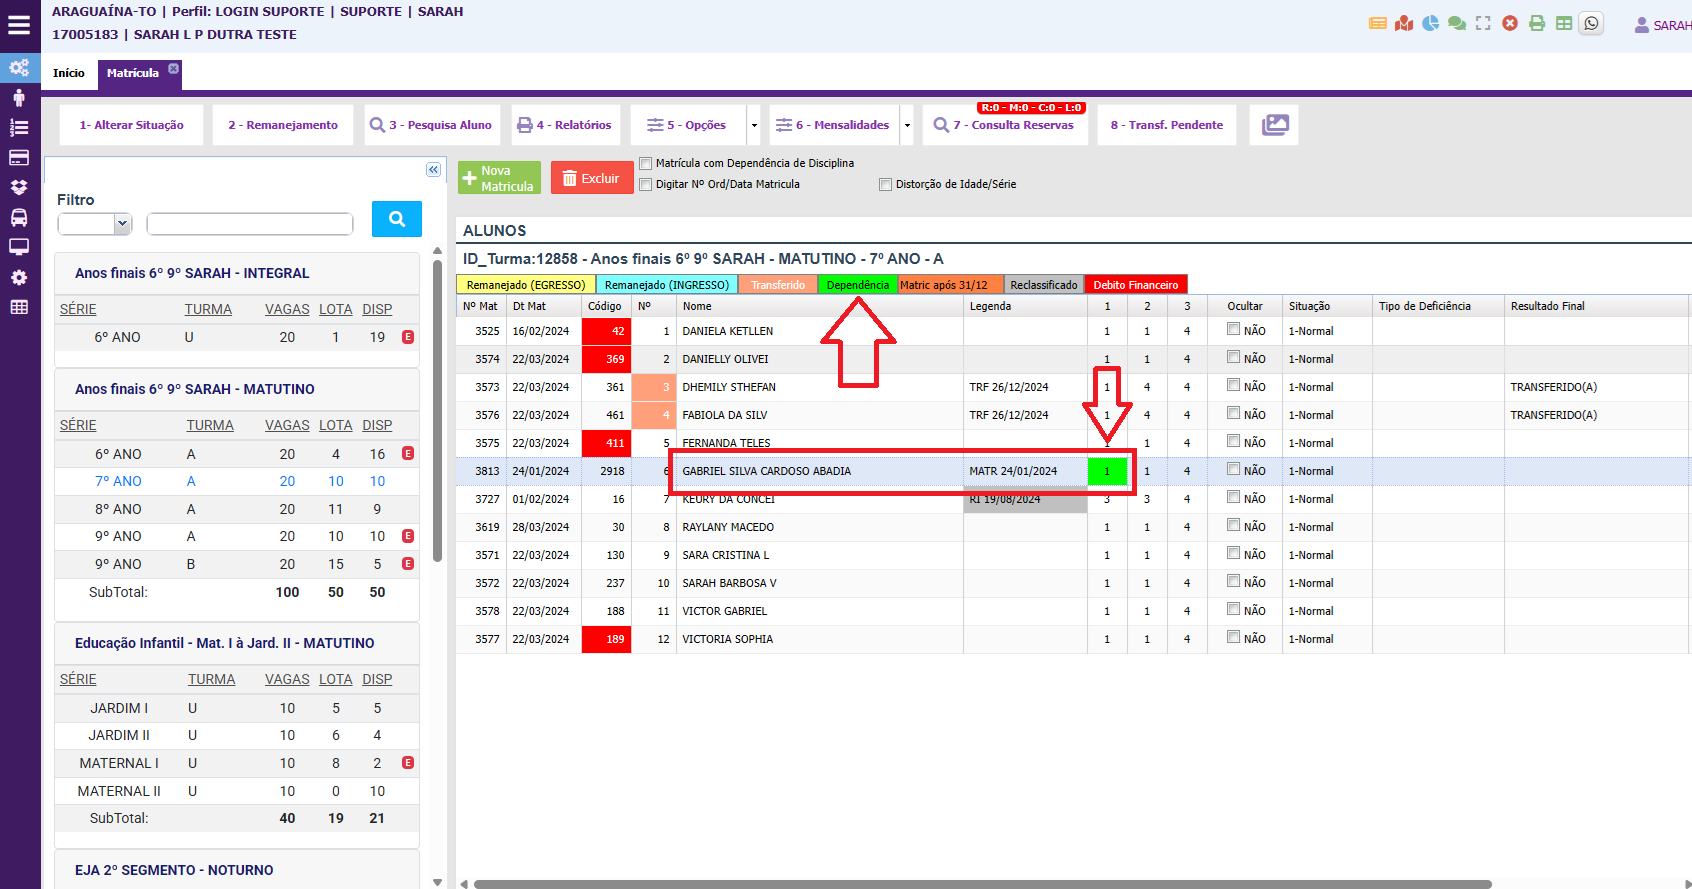
Task: Click the bus icon in left sidebar
Action: pos(19,217)
